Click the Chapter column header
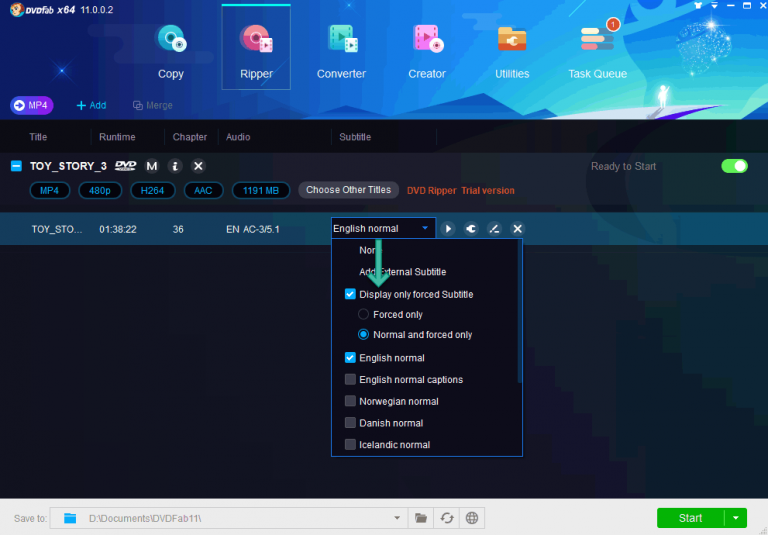 point(190,137)
